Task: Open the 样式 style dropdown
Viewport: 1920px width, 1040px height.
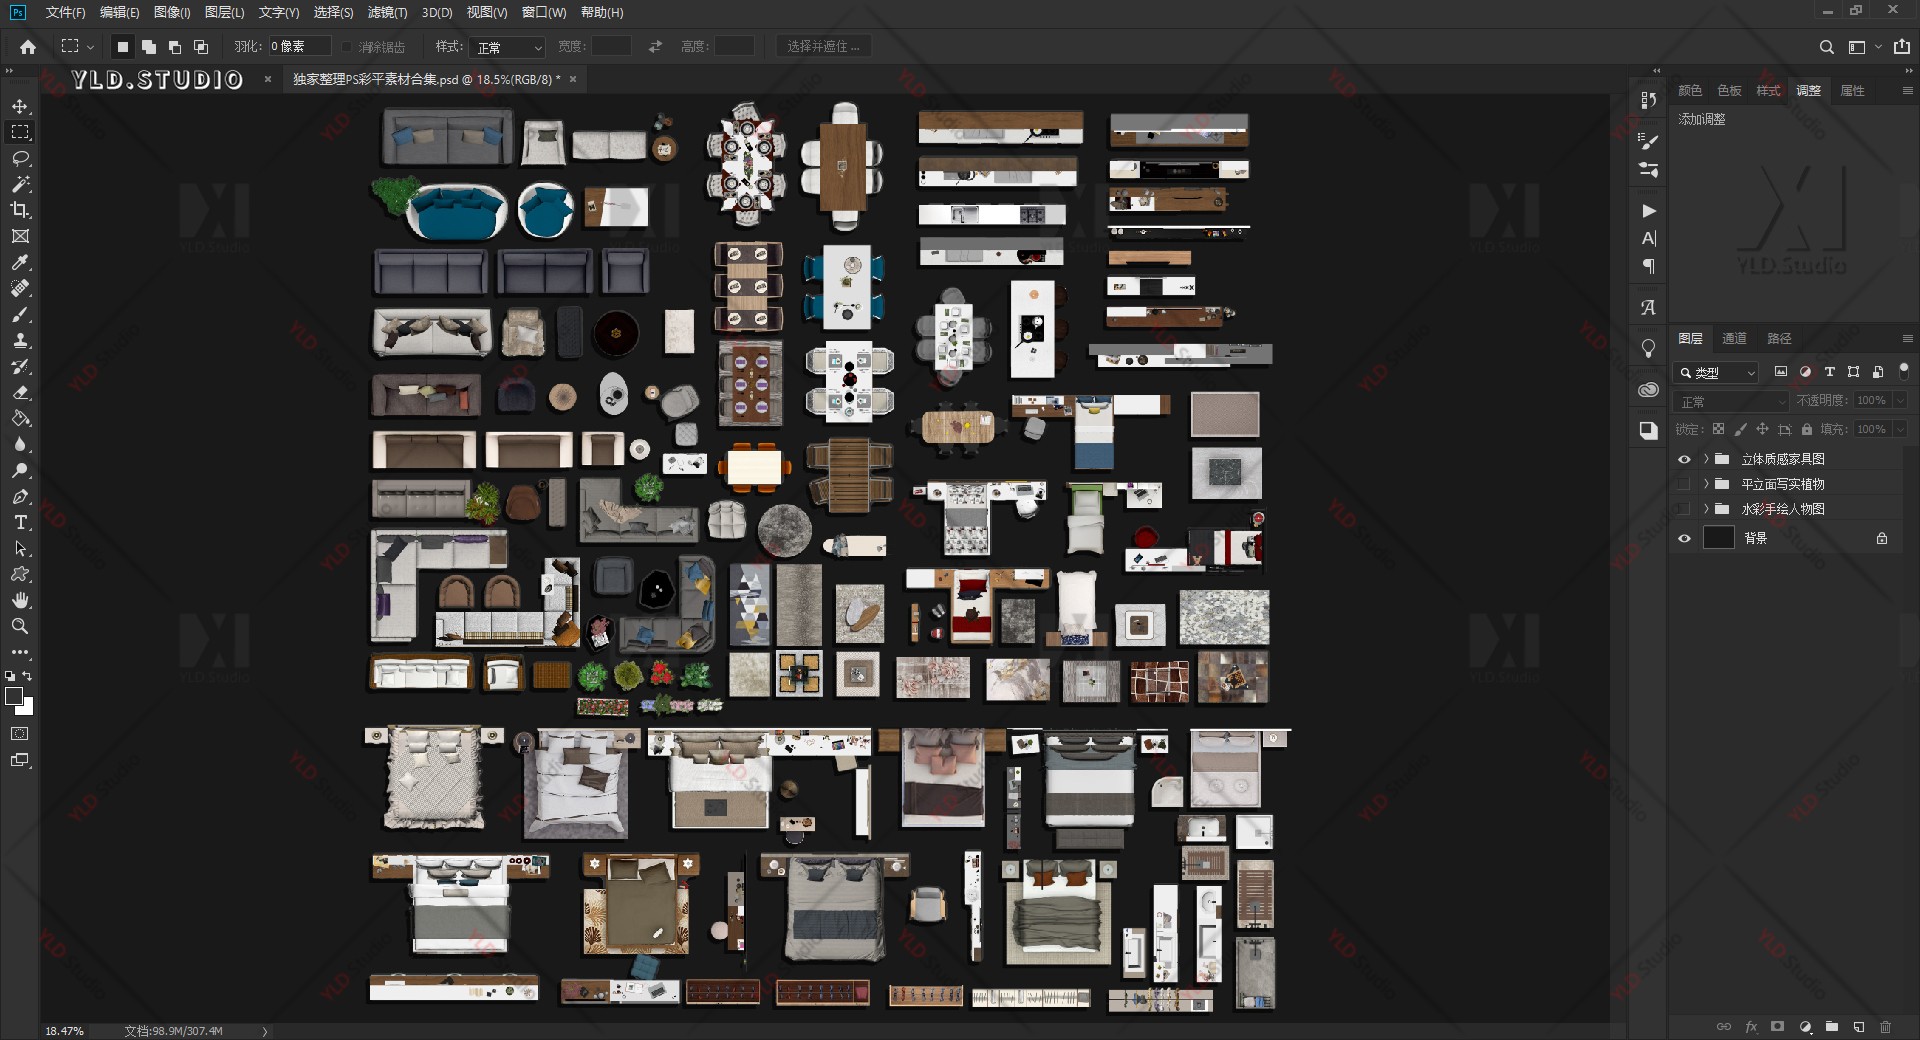Action: tap(507, 47)
